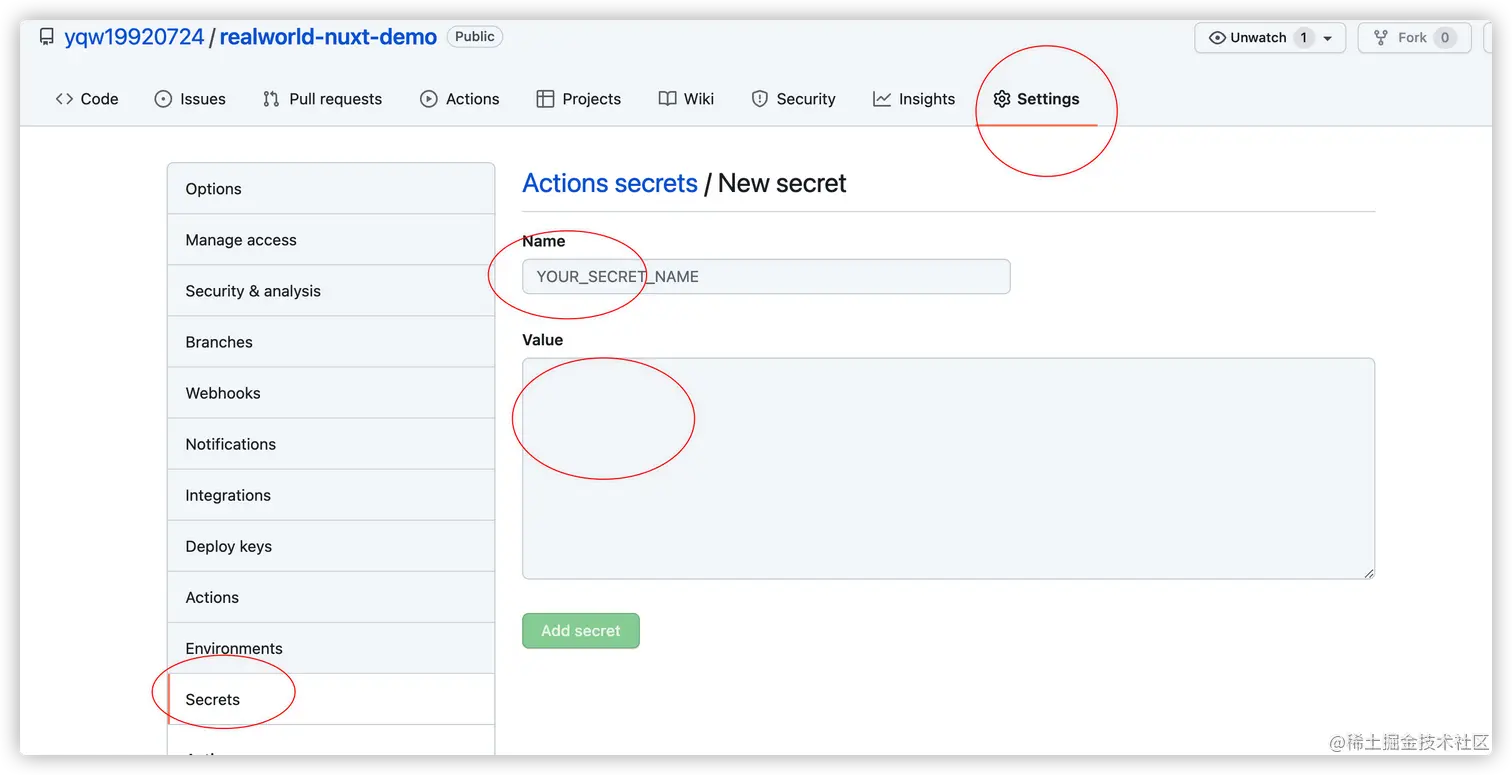Select the Settings tab
This screenshot has height=775, width=1512.
pyautogui.click(x=1036, y=99)
